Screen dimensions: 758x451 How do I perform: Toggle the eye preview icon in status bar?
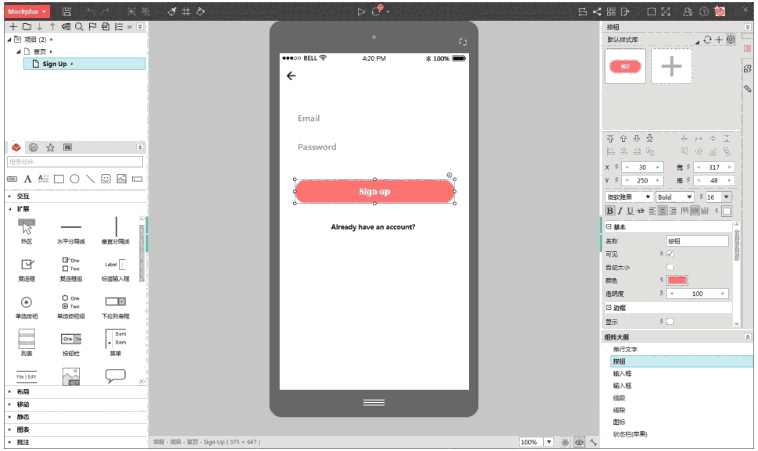point(579,442)
